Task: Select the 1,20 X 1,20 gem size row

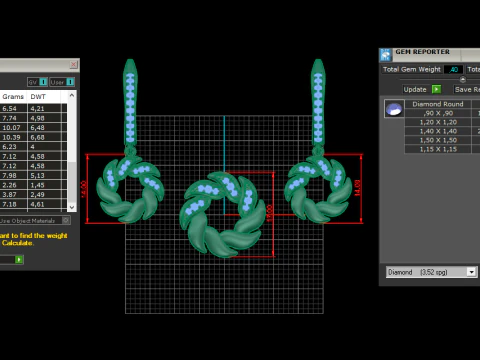Action: [438, 122]
